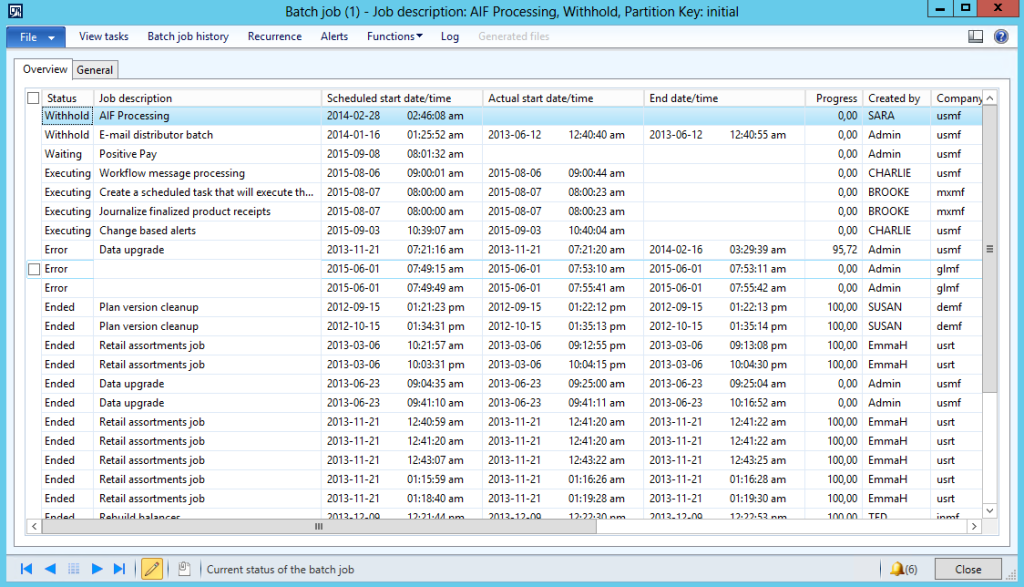This screenshot has width=1024, height=587.
Task: Click the vertical scrollbar up arrow
Action: pos(990,98)
